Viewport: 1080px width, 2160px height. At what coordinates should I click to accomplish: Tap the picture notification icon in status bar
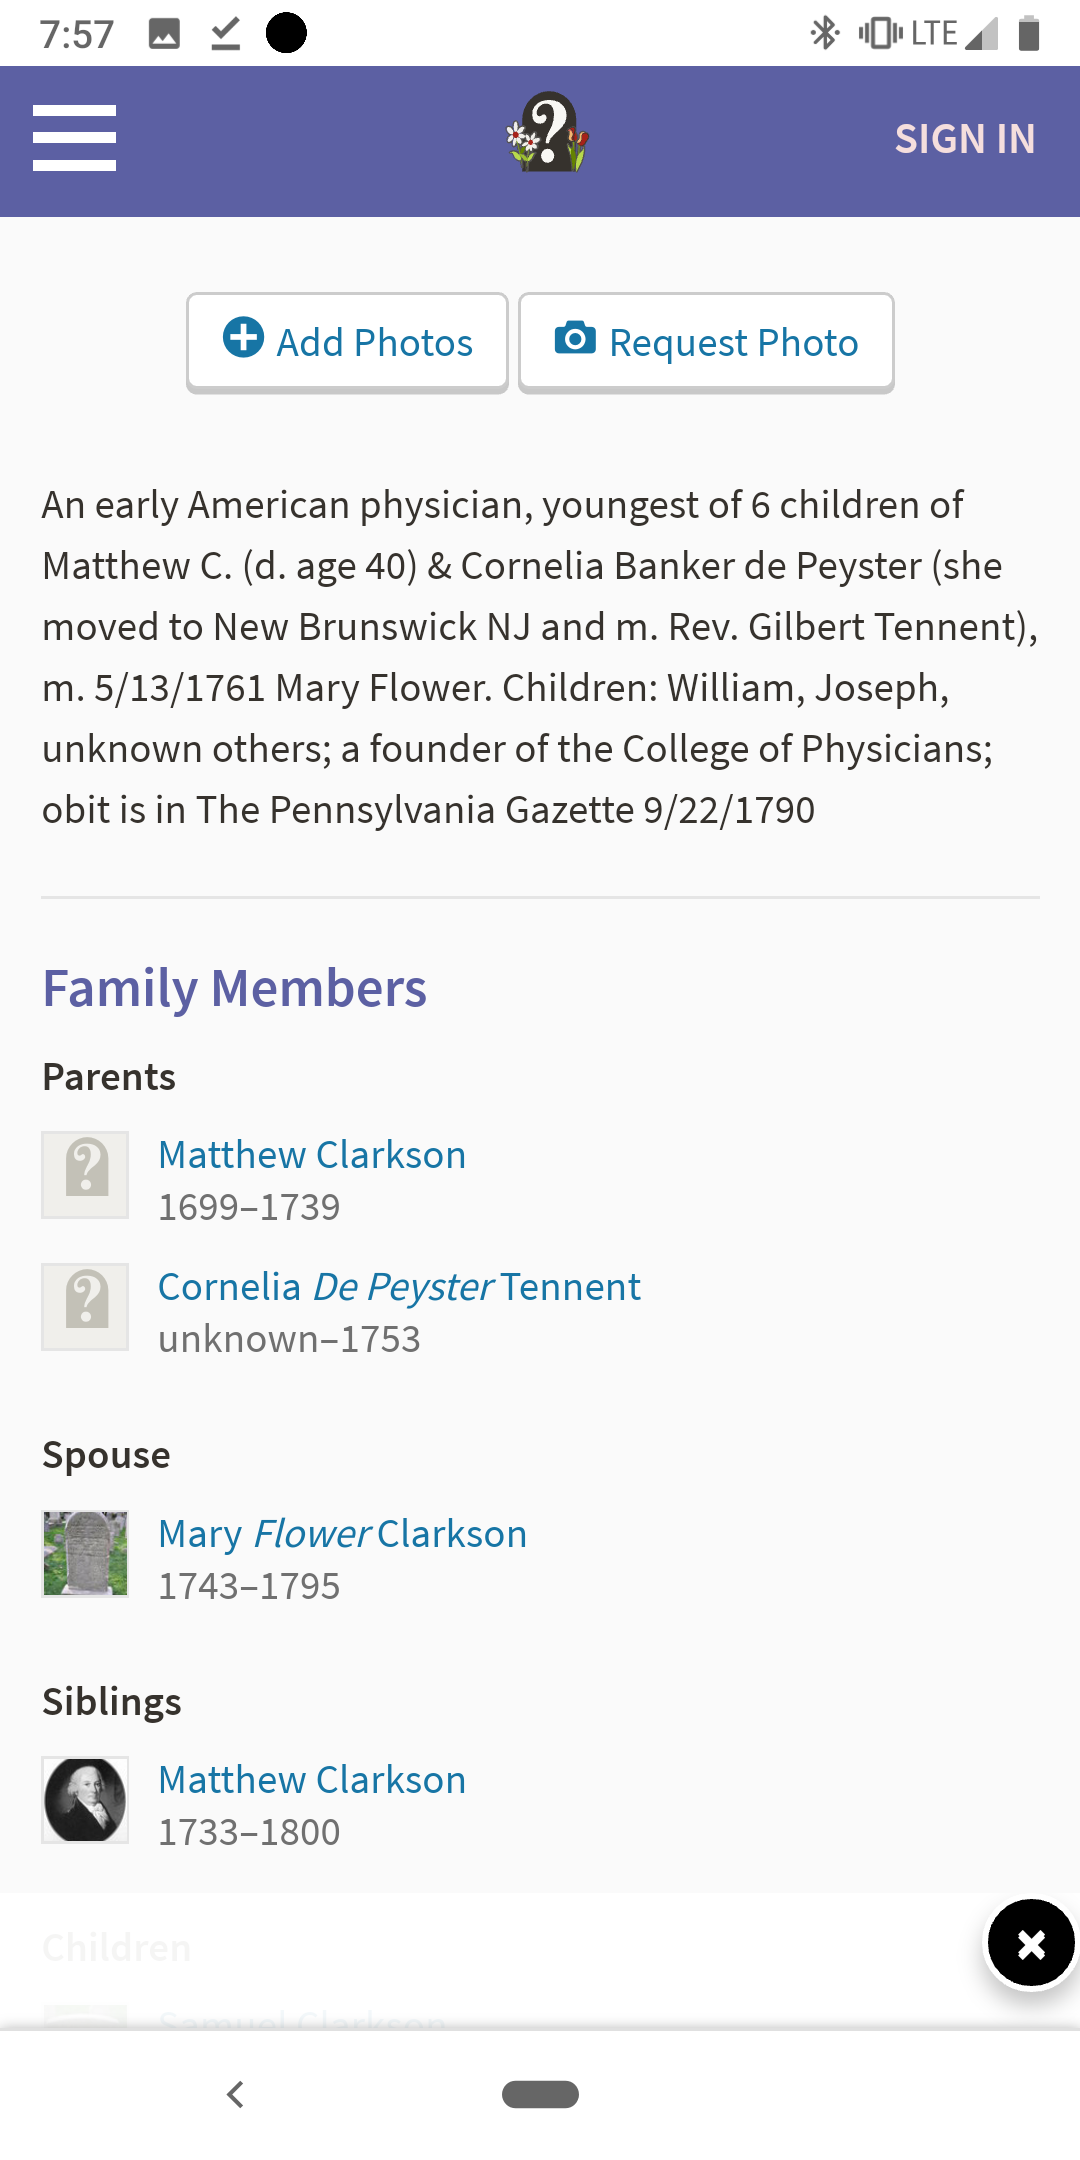(164, 33)
